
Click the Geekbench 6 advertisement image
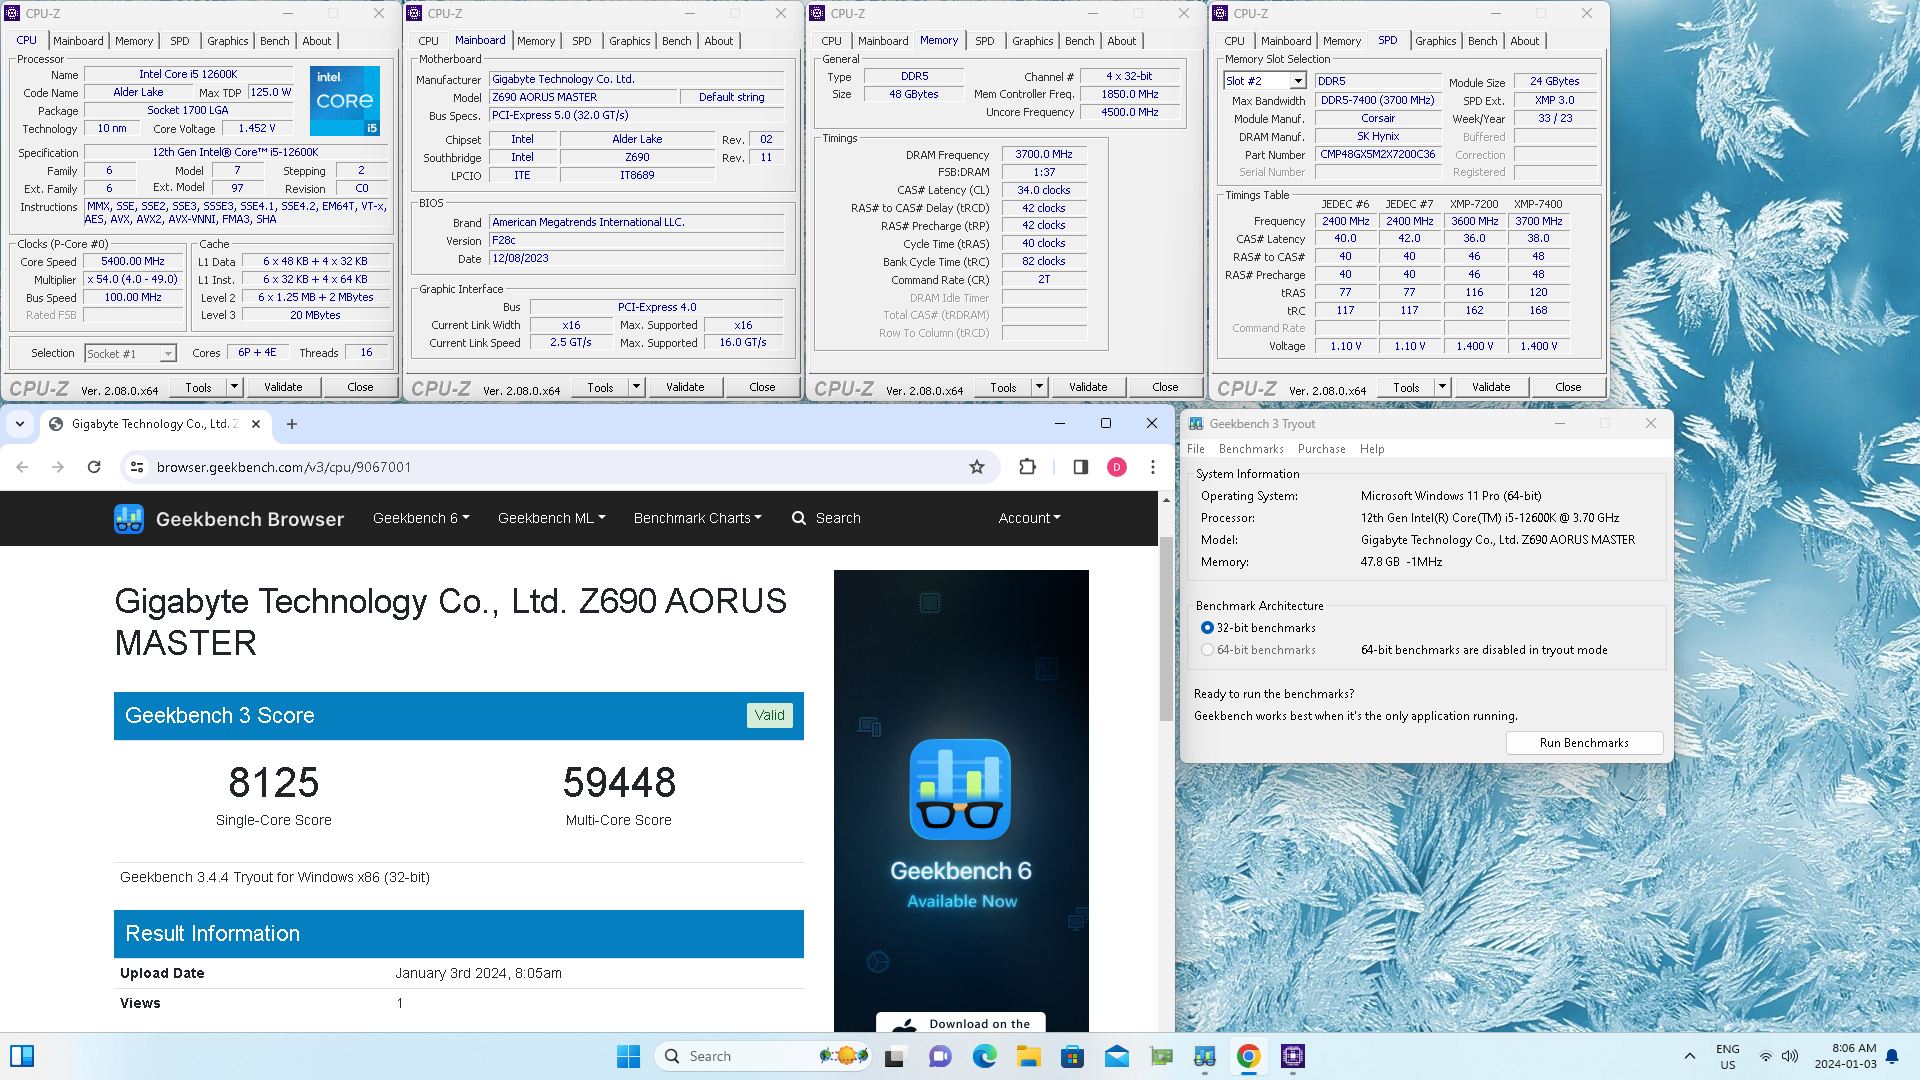961,800
